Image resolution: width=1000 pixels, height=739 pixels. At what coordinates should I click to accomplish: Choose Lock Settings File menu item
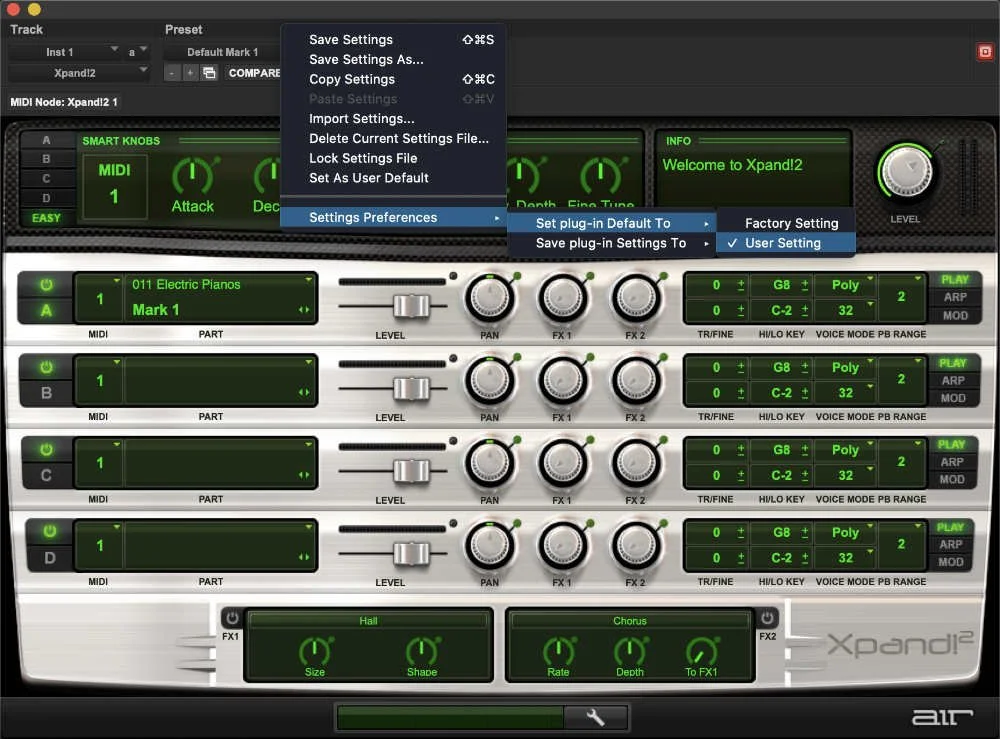point(393,158)
